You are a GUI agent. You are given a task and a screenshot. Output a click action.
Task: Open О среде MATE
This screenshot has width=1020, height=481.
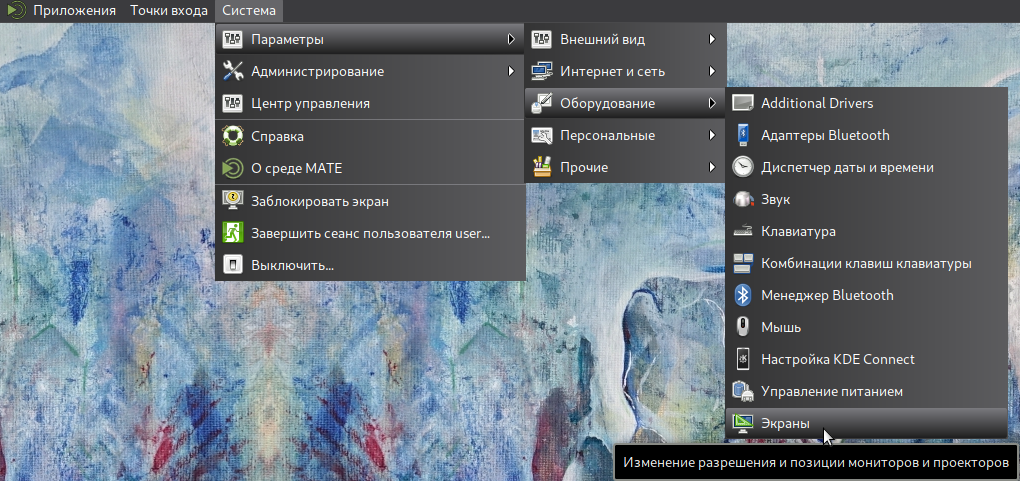369,169
